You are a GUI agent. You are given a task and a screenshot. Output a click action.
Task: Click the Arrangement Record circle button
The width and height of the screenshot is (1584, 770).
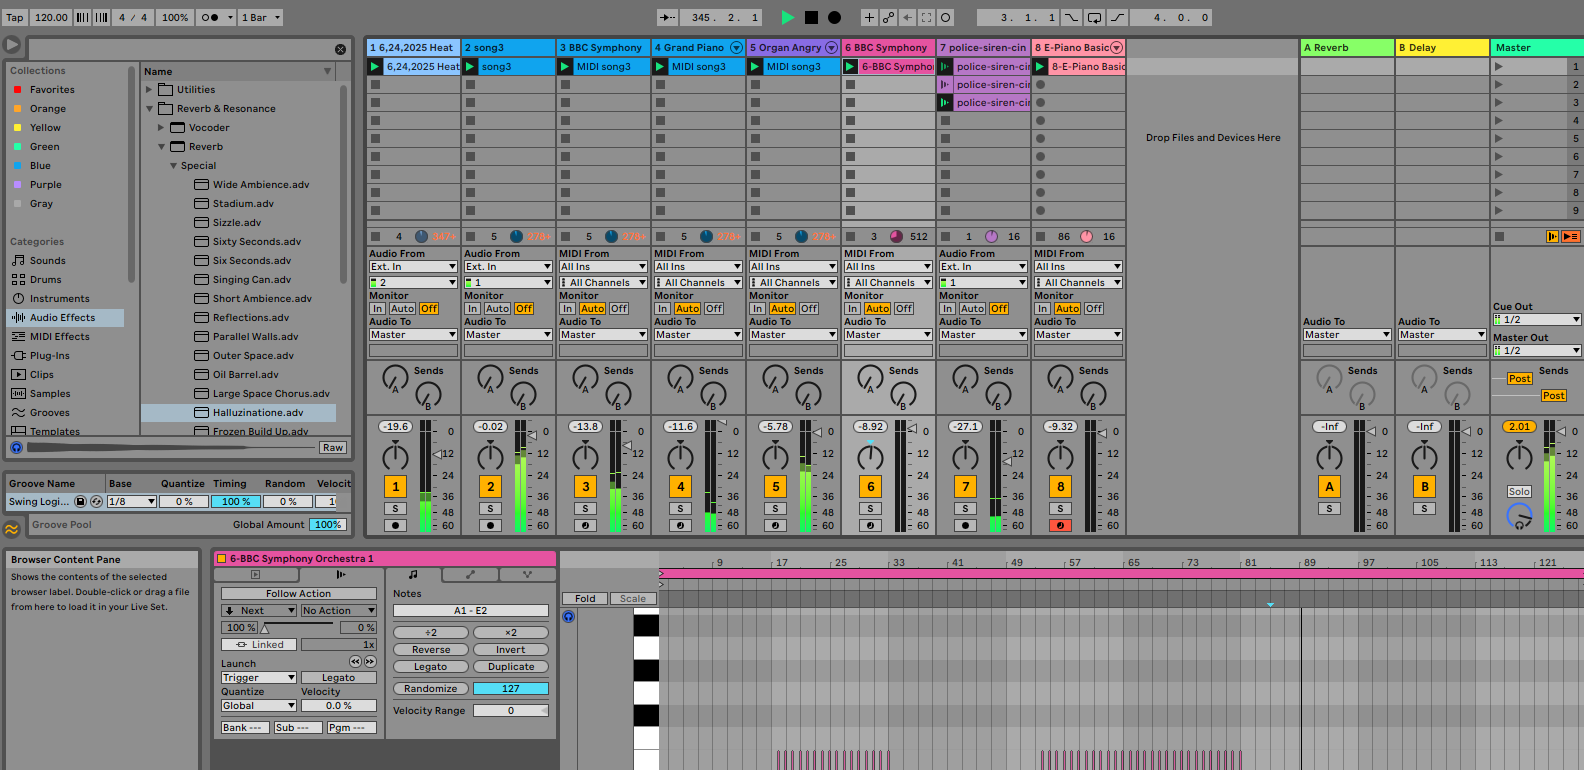(834, 17)
